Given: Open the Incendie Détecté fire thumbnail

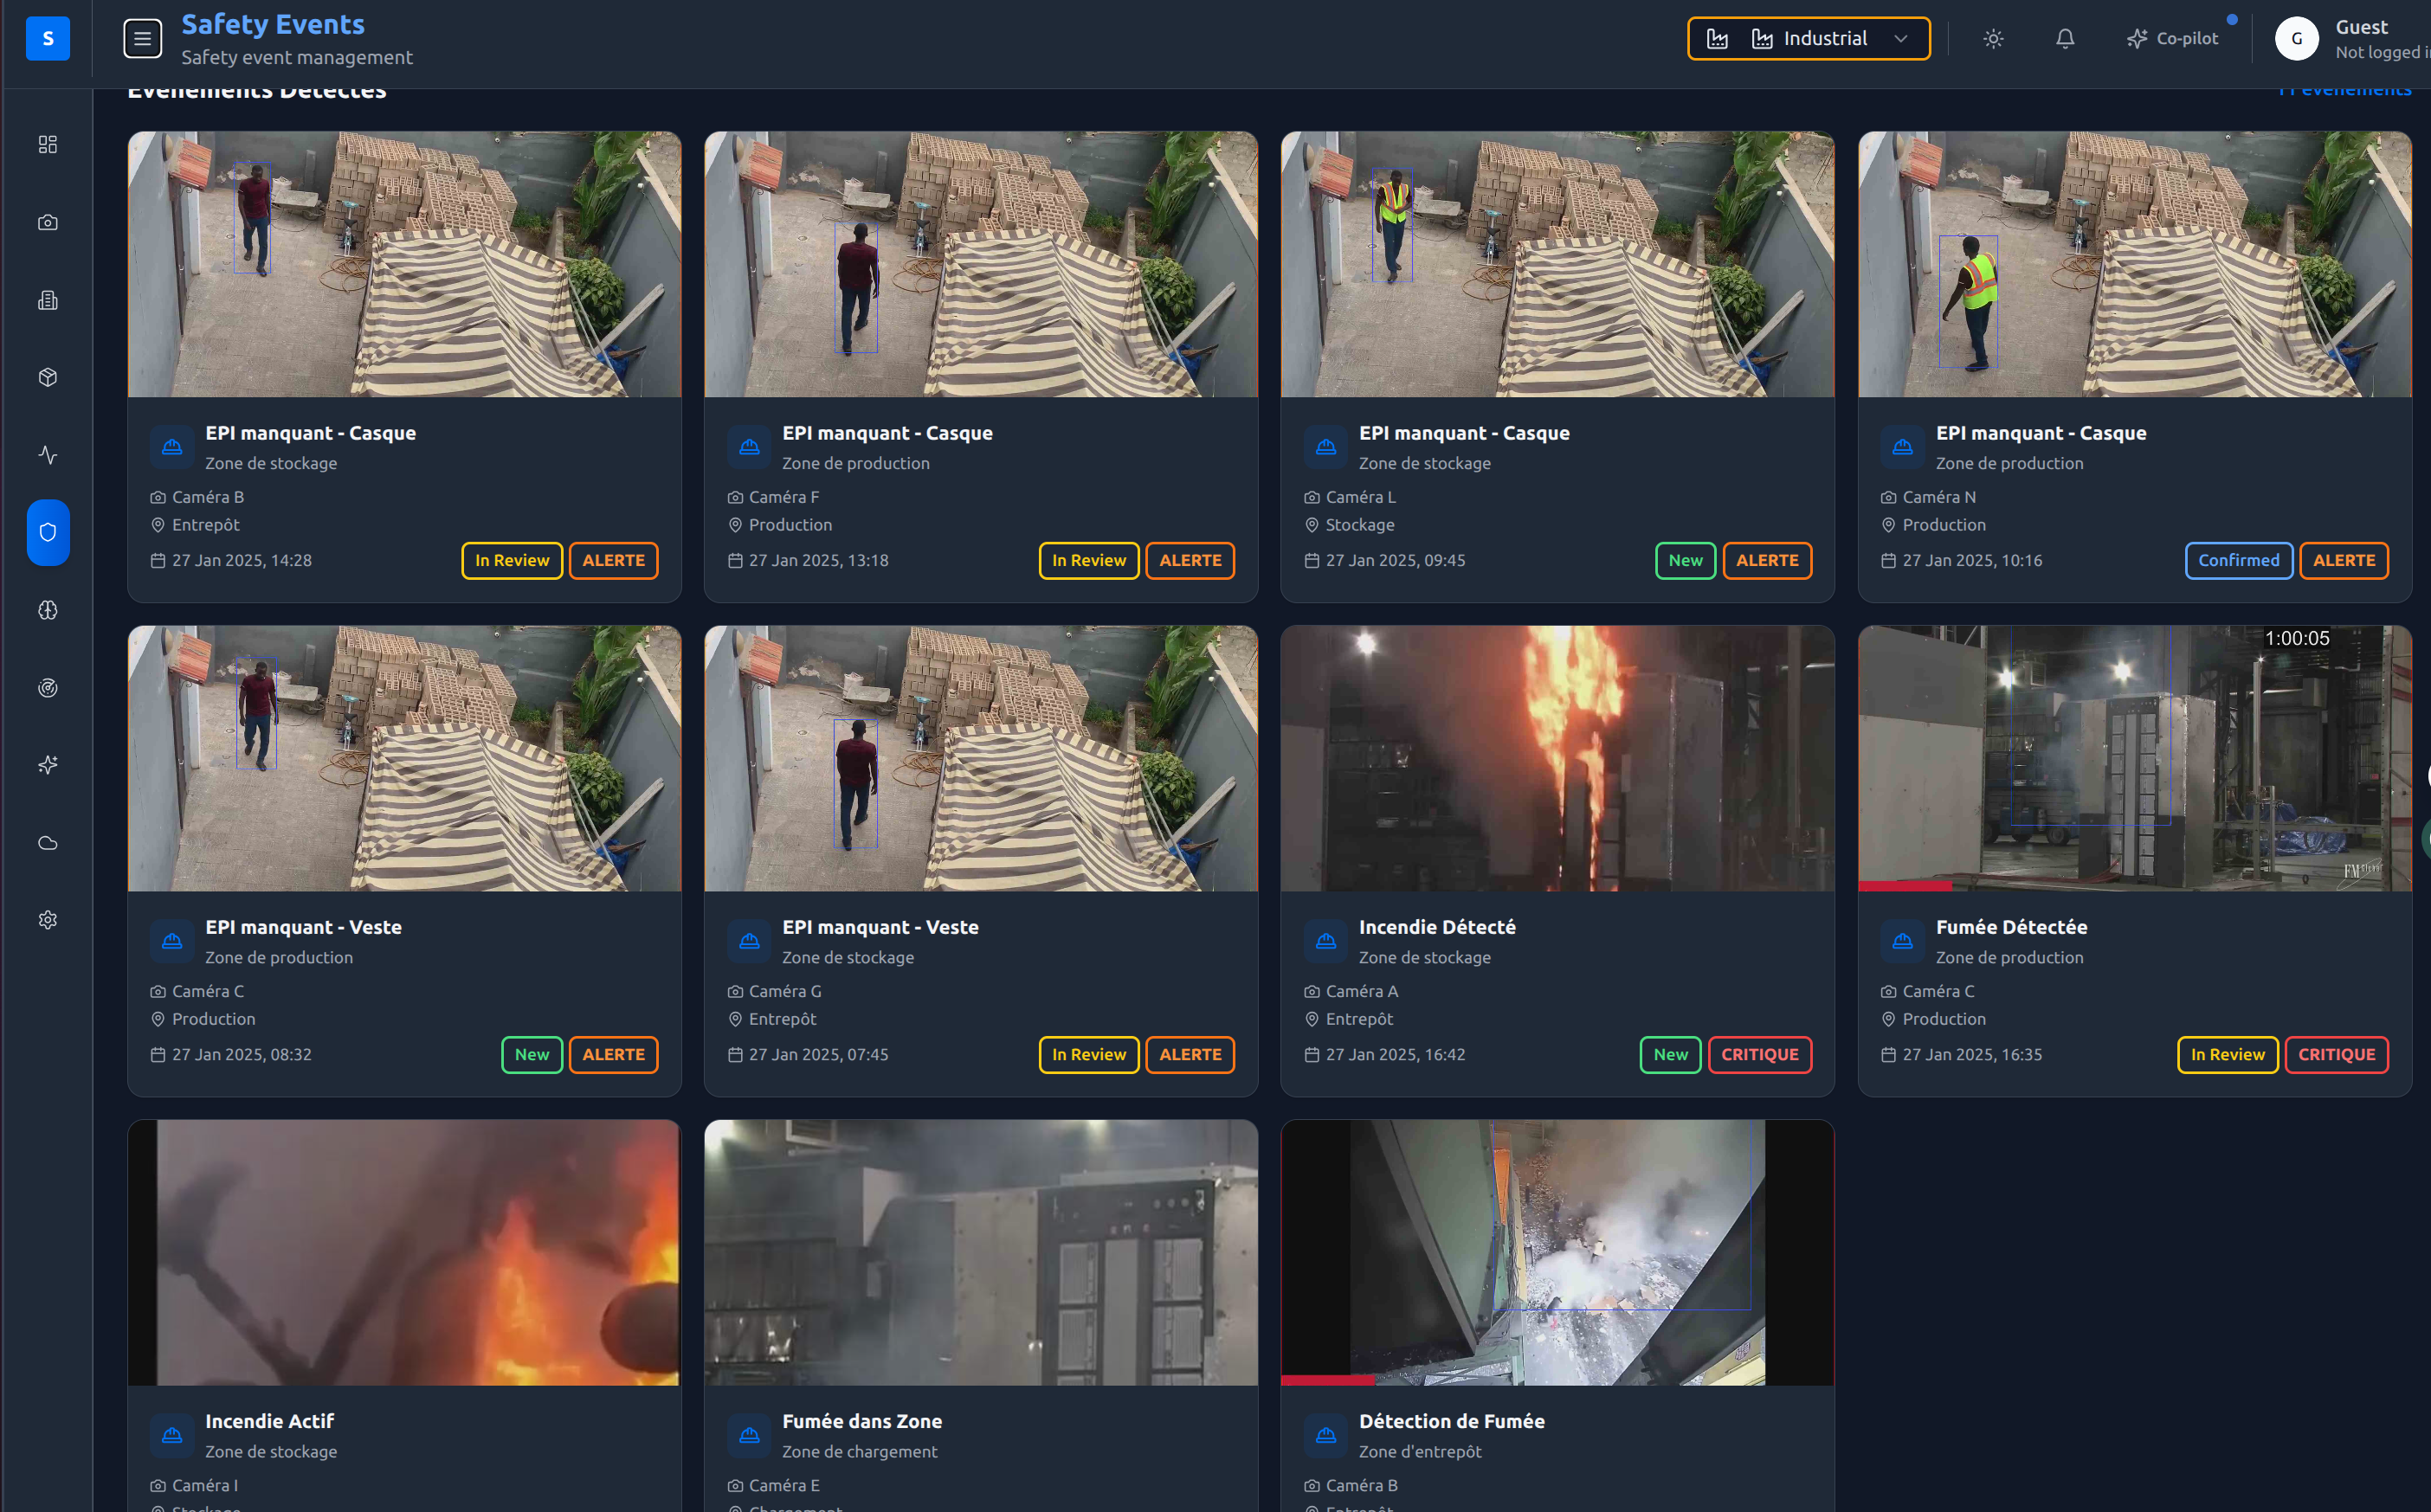Looking at the screenshot, I should pyautogui.click(x=1557, y=758).
